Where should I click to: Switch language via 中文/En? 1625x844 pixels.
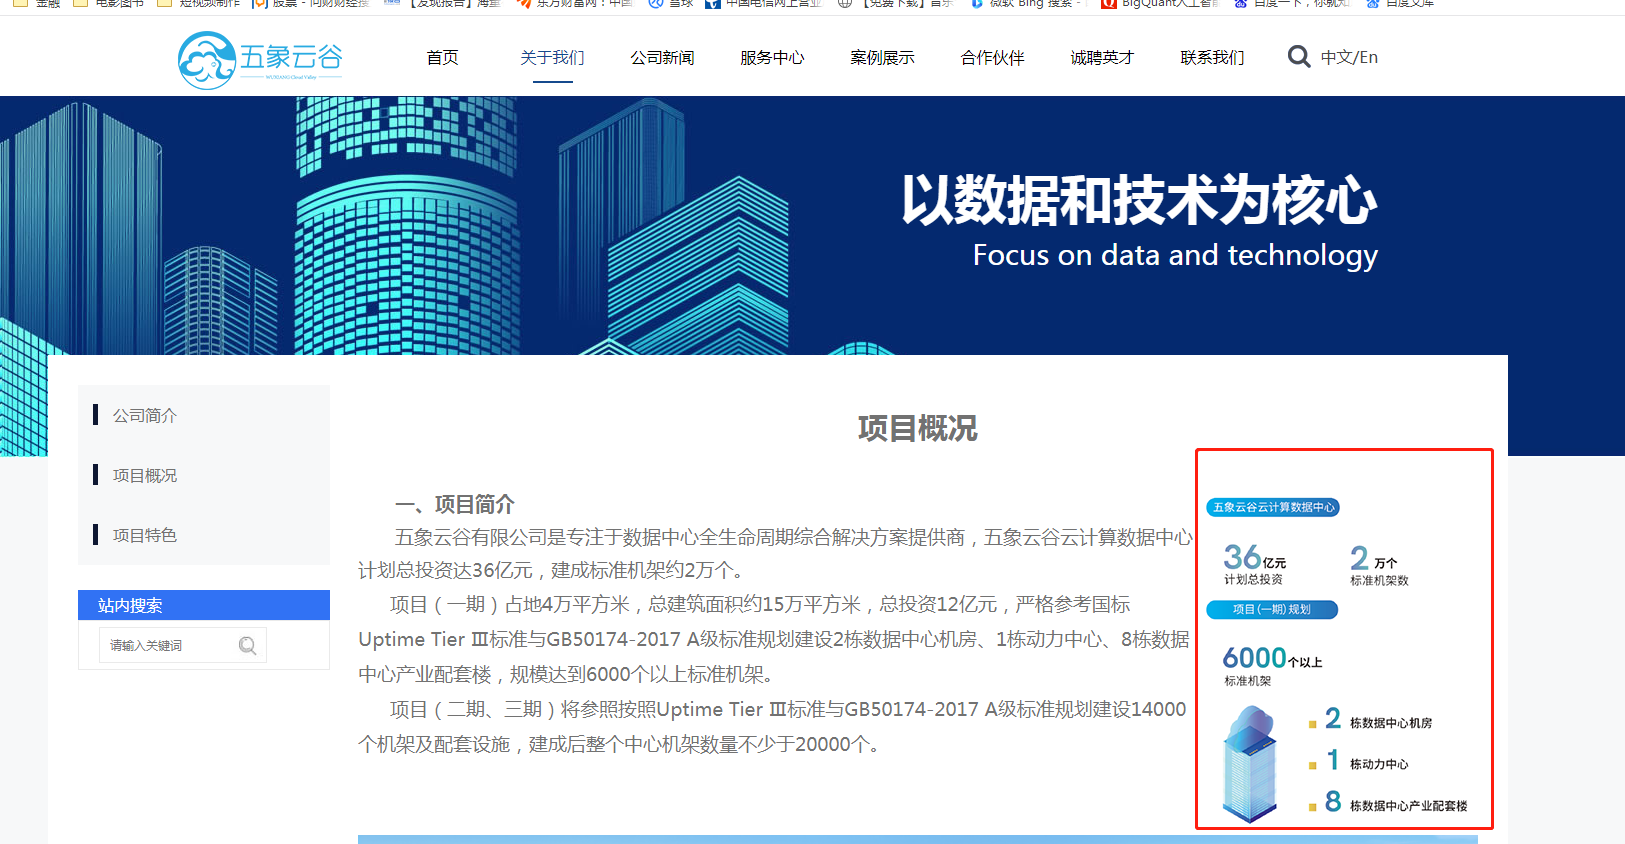click(1349, 57)
